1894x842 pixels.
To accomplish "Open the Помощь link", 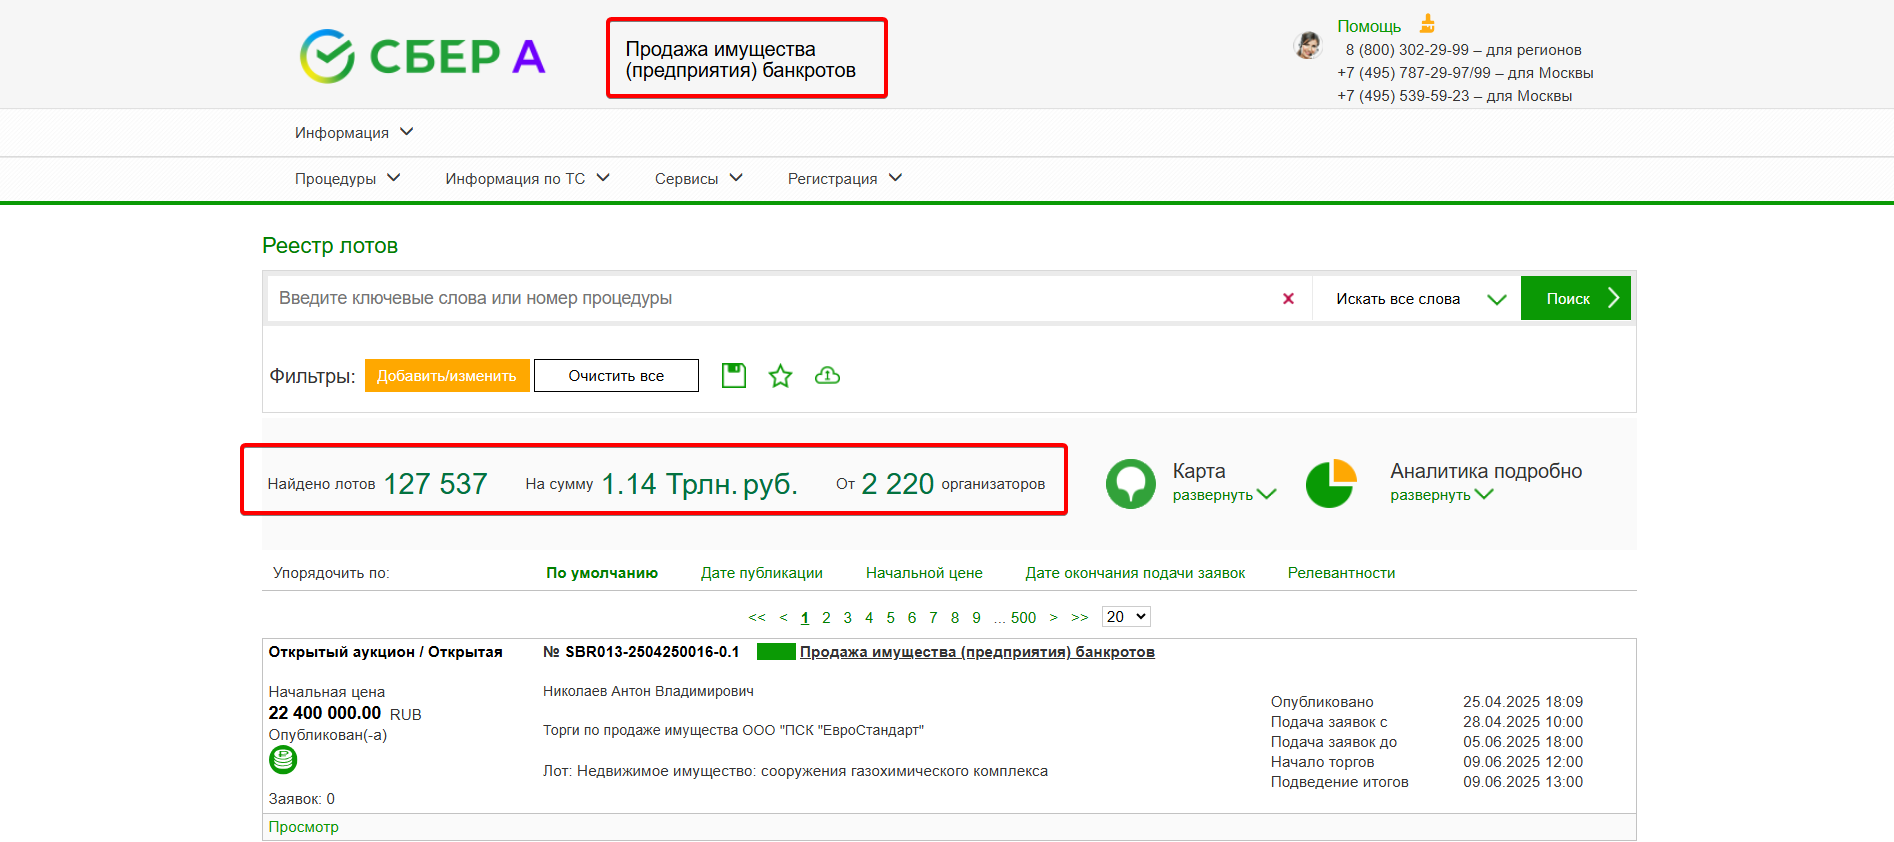I will pyautogui.click(x=1369, y=26).
